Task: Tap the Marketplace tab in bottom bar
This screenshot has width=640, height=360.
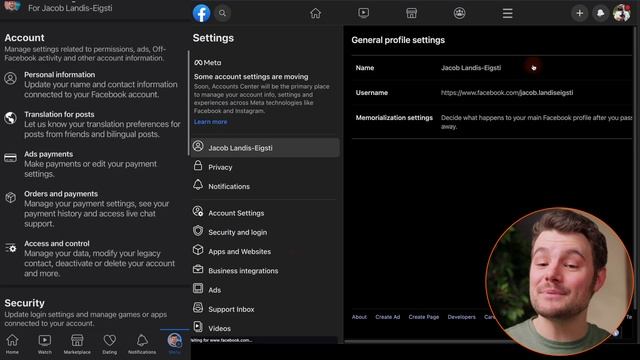Action: click(77, 344)
